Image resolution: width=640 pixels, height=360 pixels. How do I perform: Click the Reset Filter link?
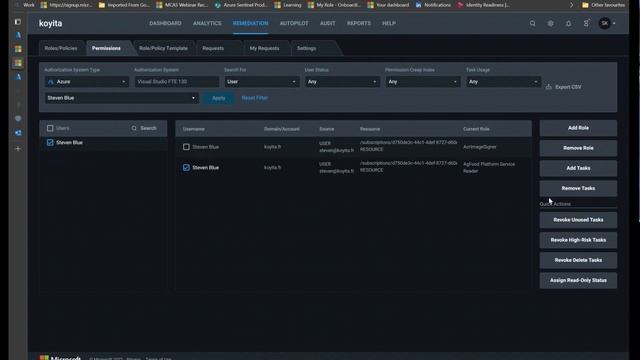pyautogui.click(x=255, y=98)
